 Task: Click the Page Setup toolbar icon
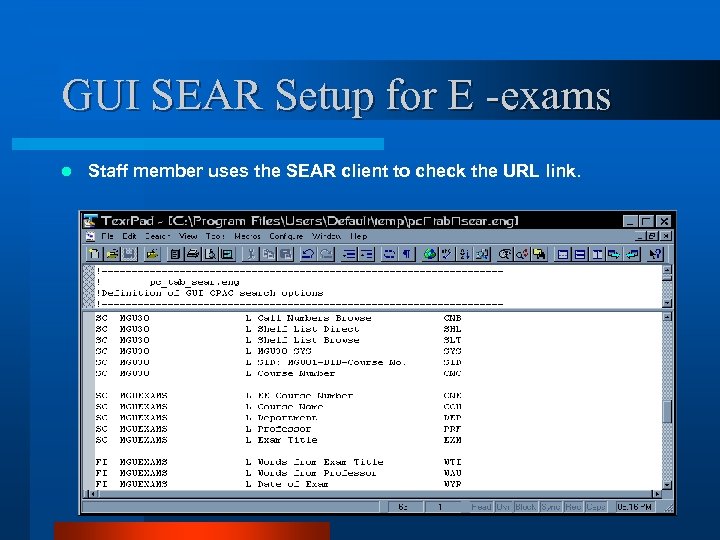[227, 254]
